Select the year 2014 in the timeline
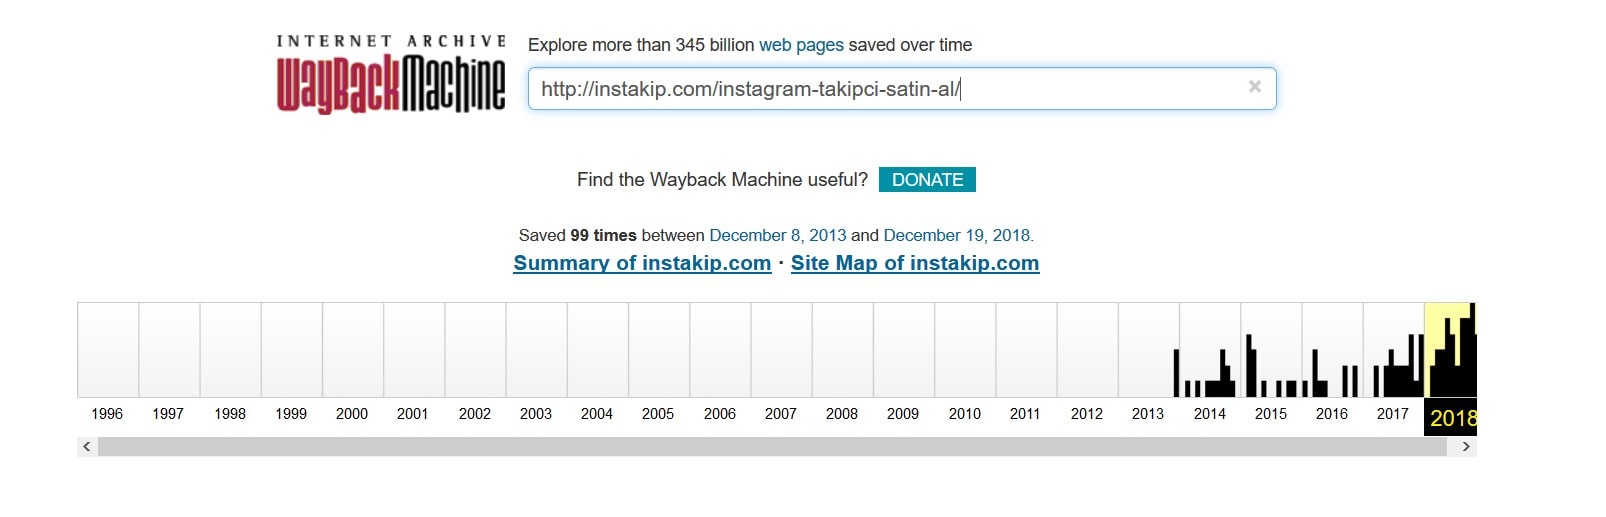Viewport: 1606px width, 517px height. click(1210, 413)
